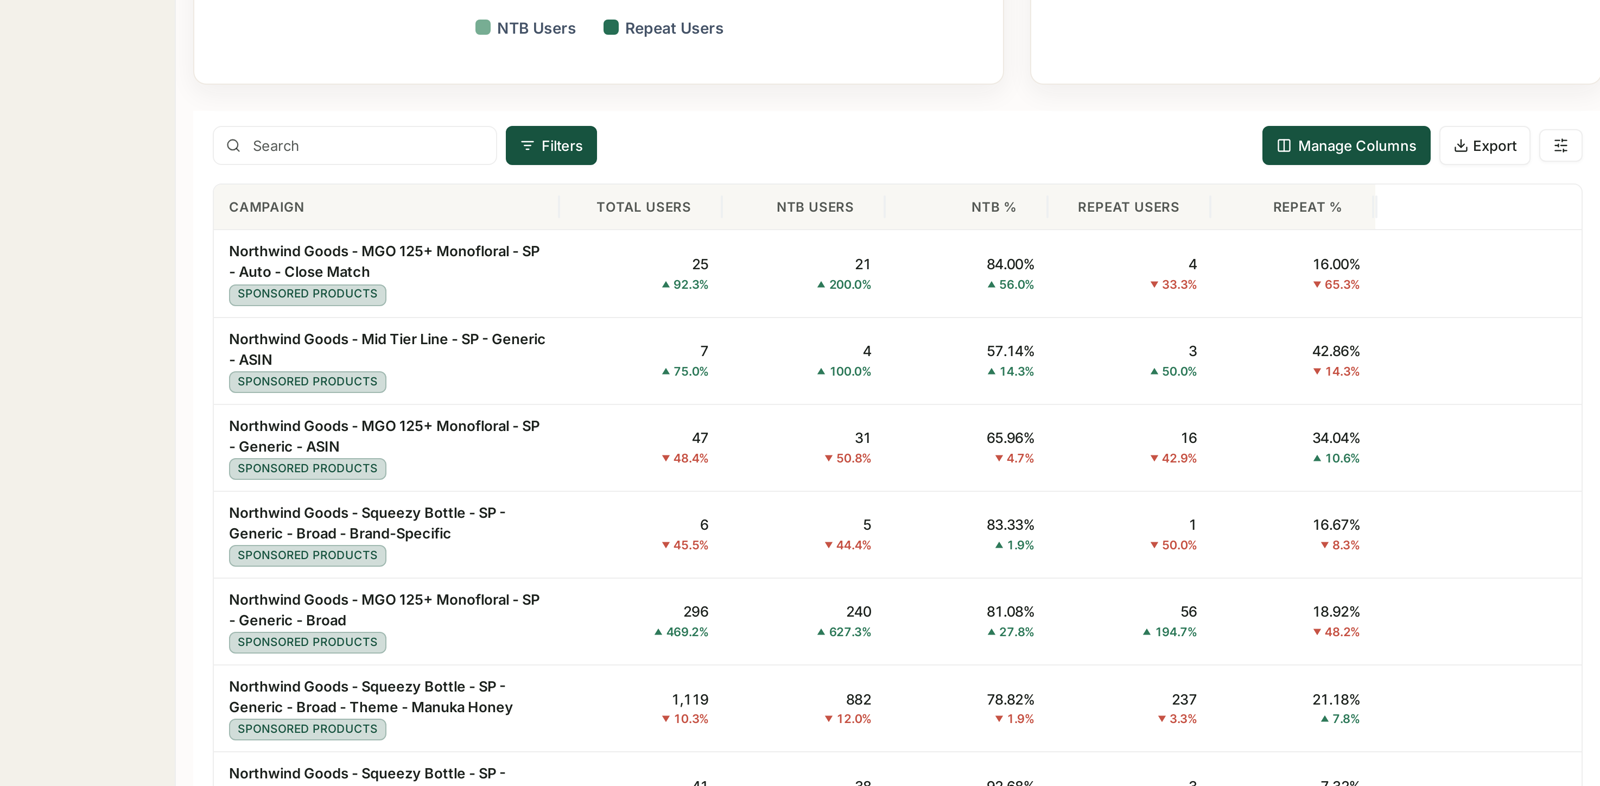This screenshot has width=1600, height=786.
Task: Click Sponsored Products tag under Auto Close Match
Action: pos(307,295)
